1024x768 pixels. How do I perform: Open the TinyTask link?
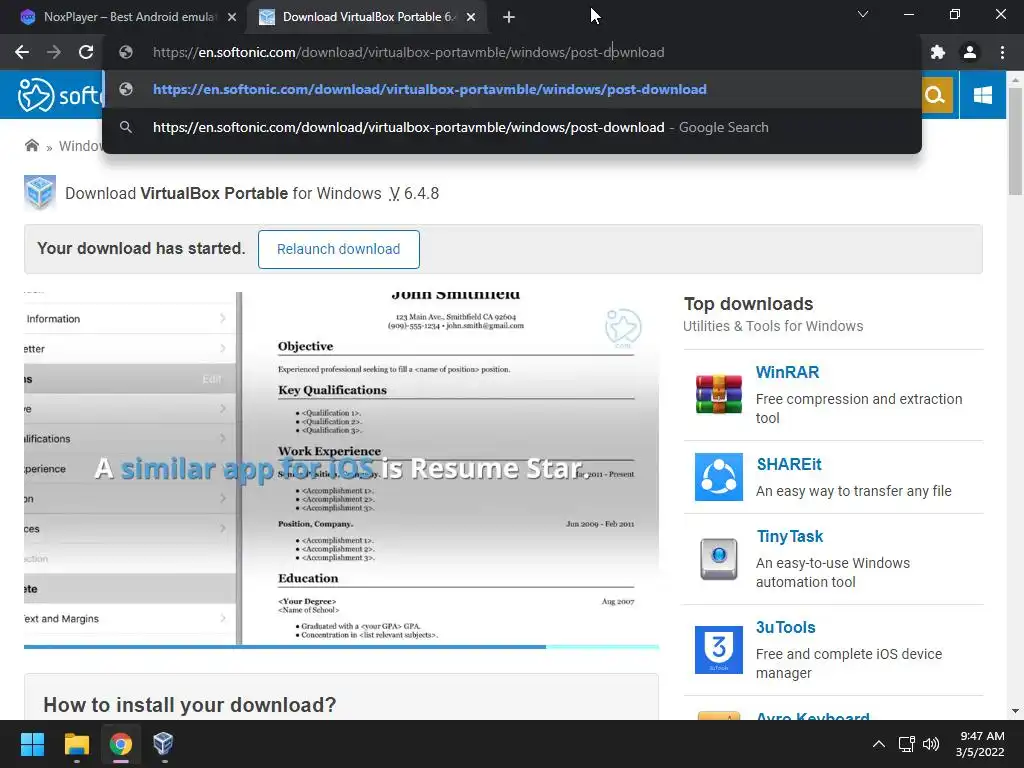tap(790, 537)
